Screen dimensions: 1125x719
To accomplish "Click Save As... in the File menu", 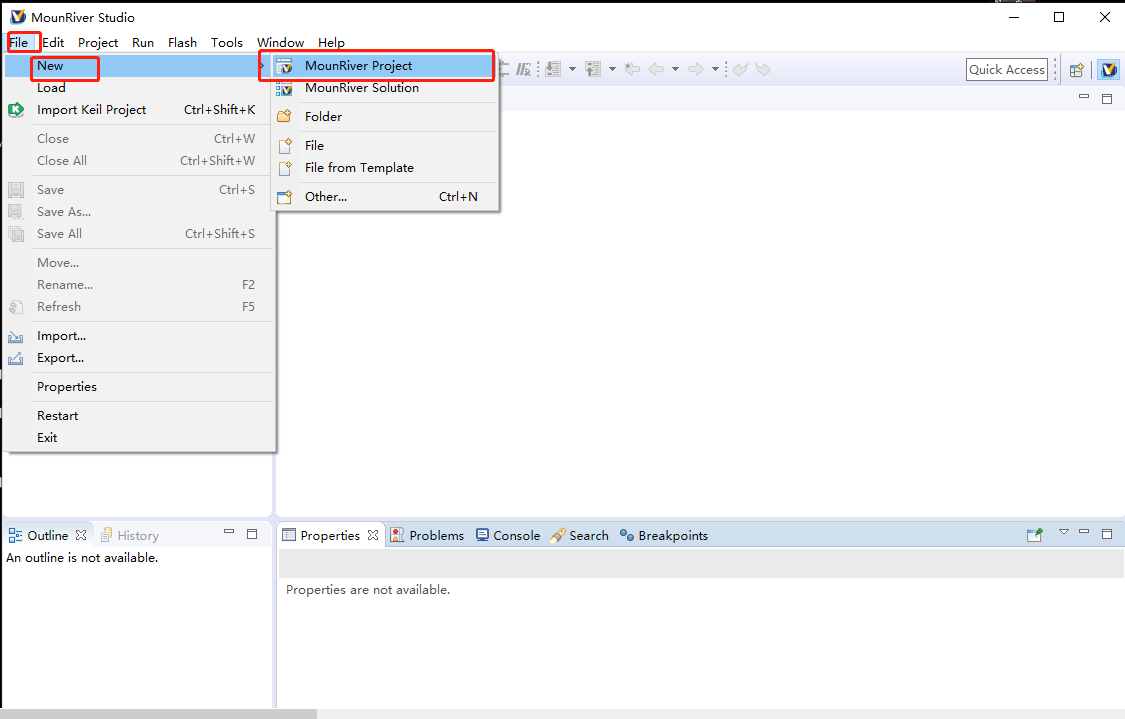I will point(139,212).
